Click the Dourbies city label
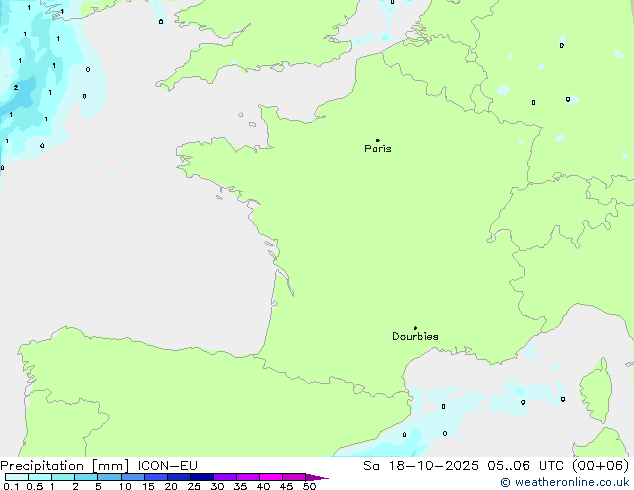Image resolution: width=634 pixels, height=490 pixels. coord(415,336)
